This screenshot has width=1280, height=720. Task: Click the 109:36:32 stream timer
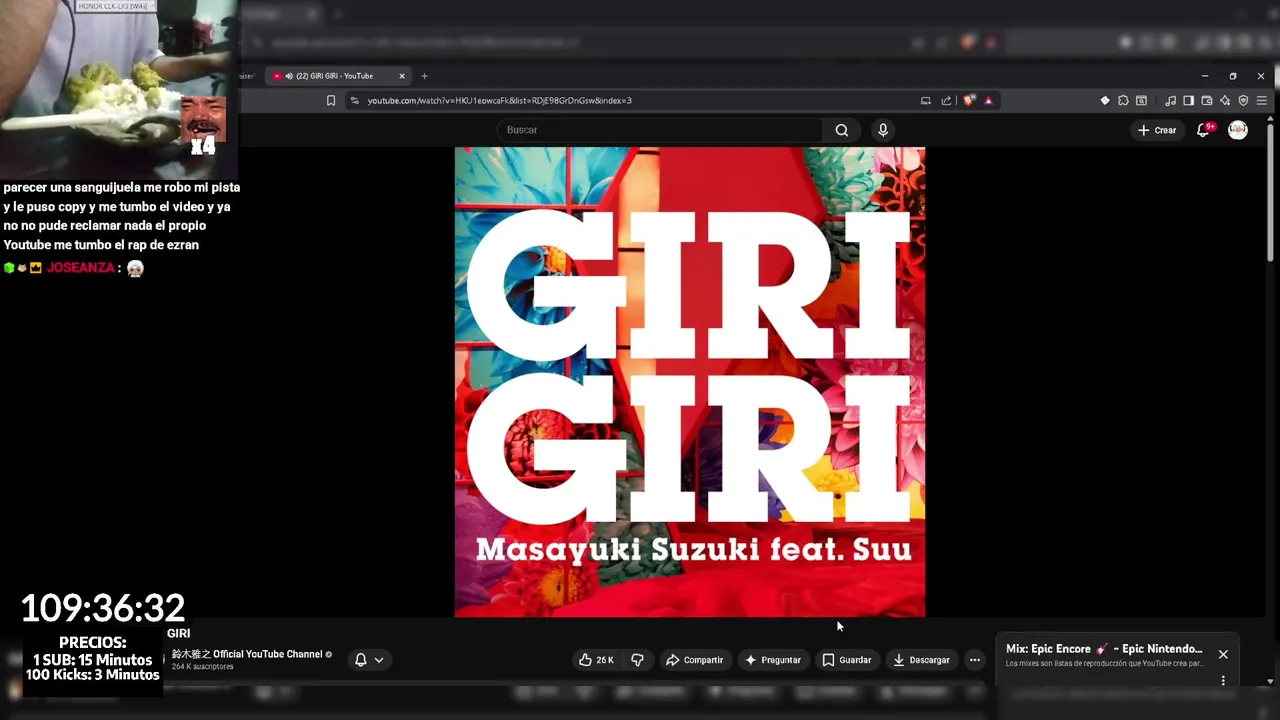103,608
